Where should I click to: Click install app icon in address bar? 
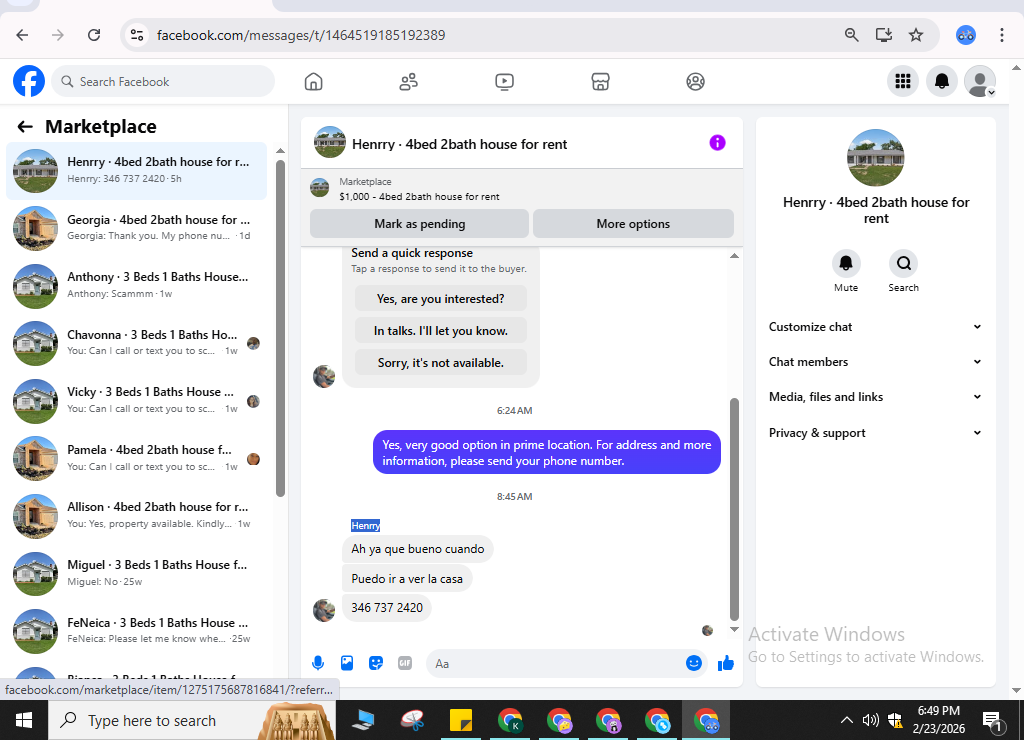click(x=884, y=35)
